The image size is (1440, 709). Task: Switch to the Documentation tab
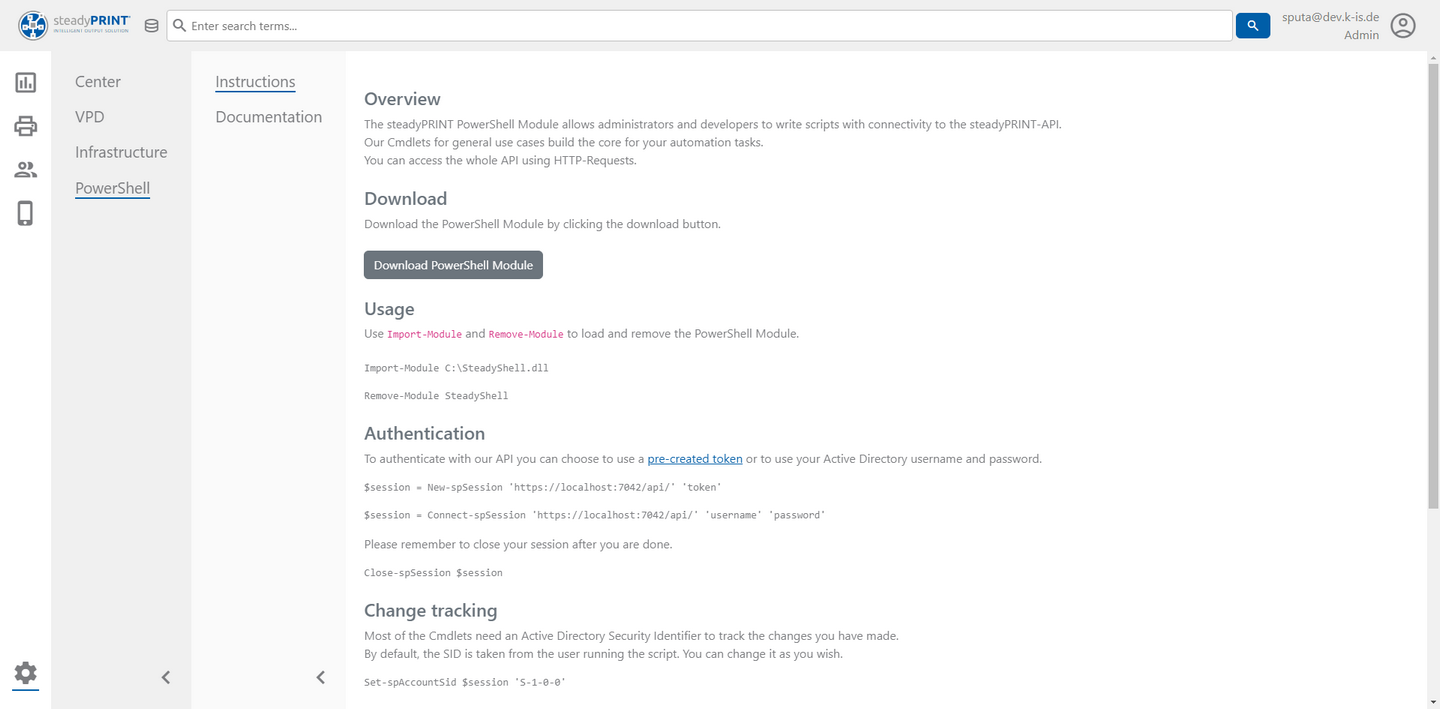[269, 117]
